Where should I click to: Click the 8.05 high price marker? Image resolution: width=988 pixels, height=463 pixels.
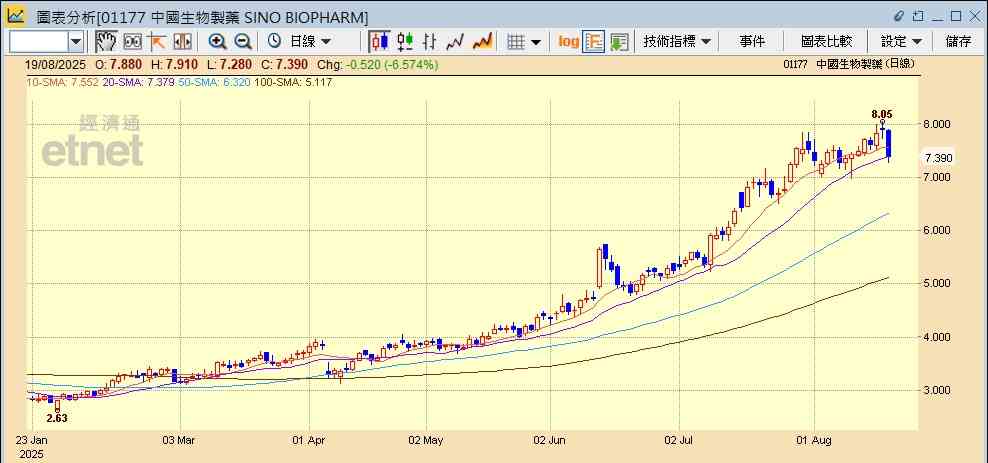[882, 114]
